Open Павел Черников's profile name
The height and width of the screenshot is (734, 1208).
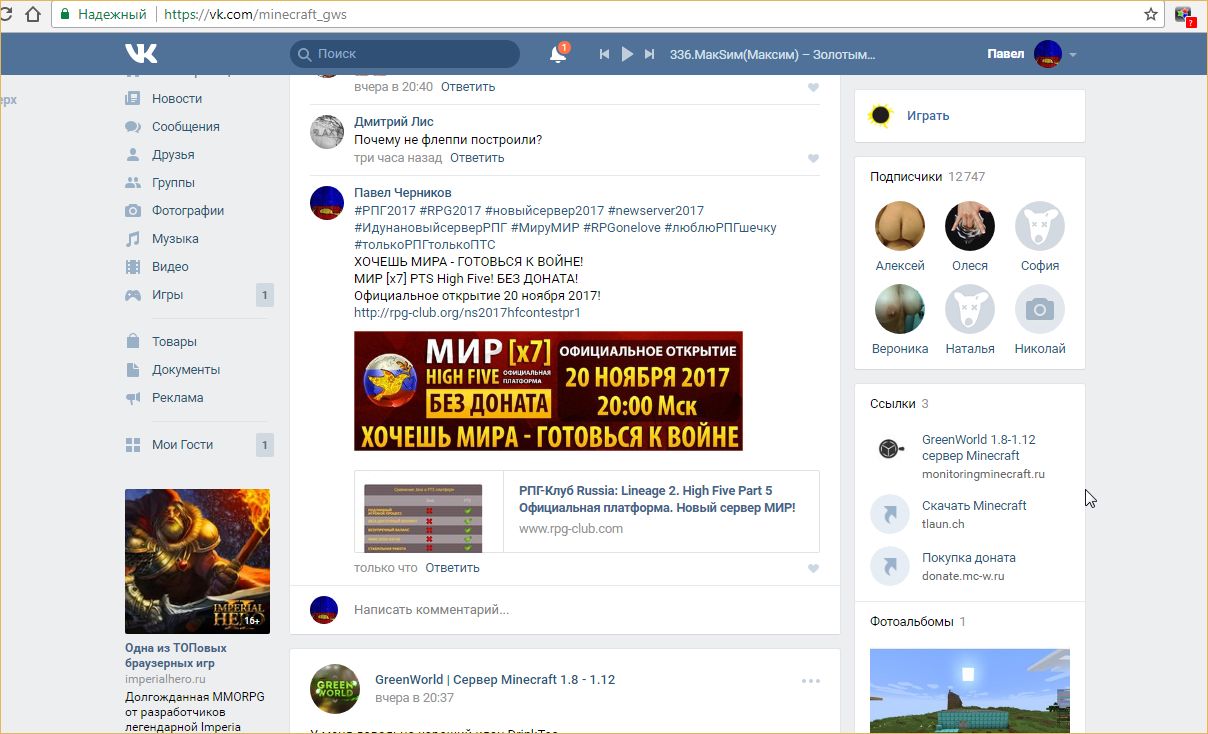click(403, 193)
